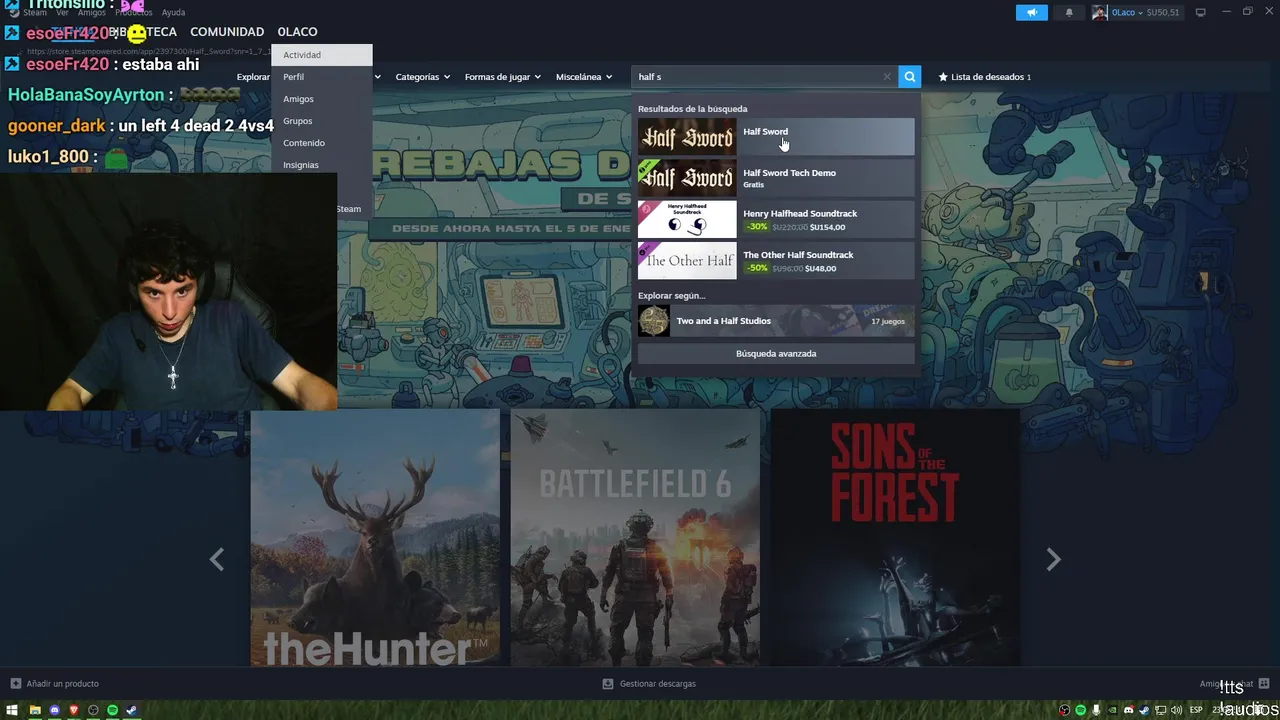
Task: Select Henry Halfhead Soundtrack result
Action: (x=776, y=219)
